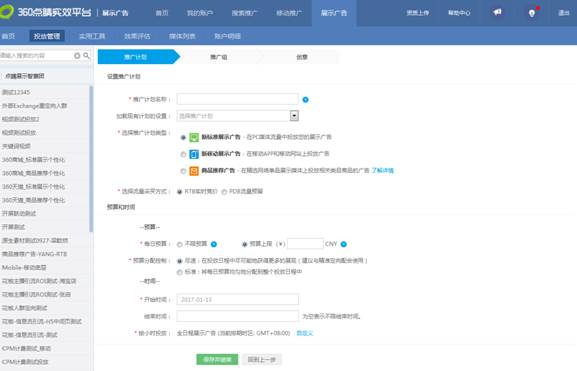Open the first sidebar item starting with 'CPM'
The height and width of the screenshot is (371, 577).
pos(26,348)
